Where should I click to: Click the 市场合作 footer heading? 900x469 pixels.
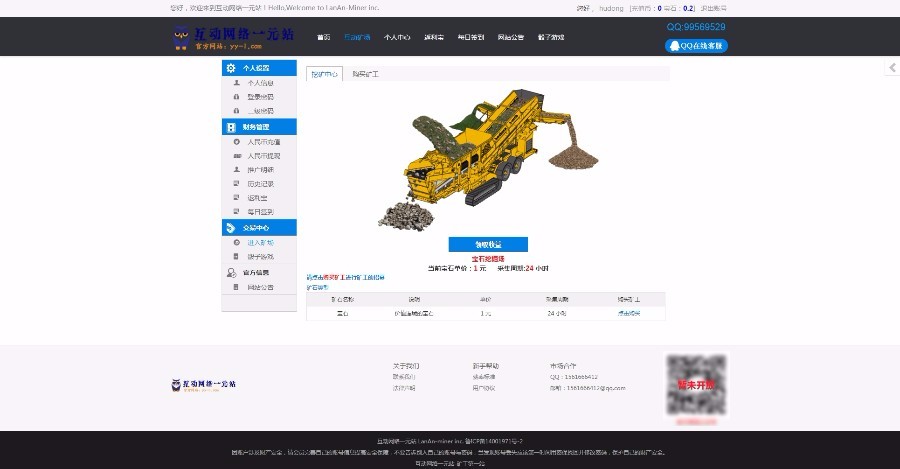point(563,366)
